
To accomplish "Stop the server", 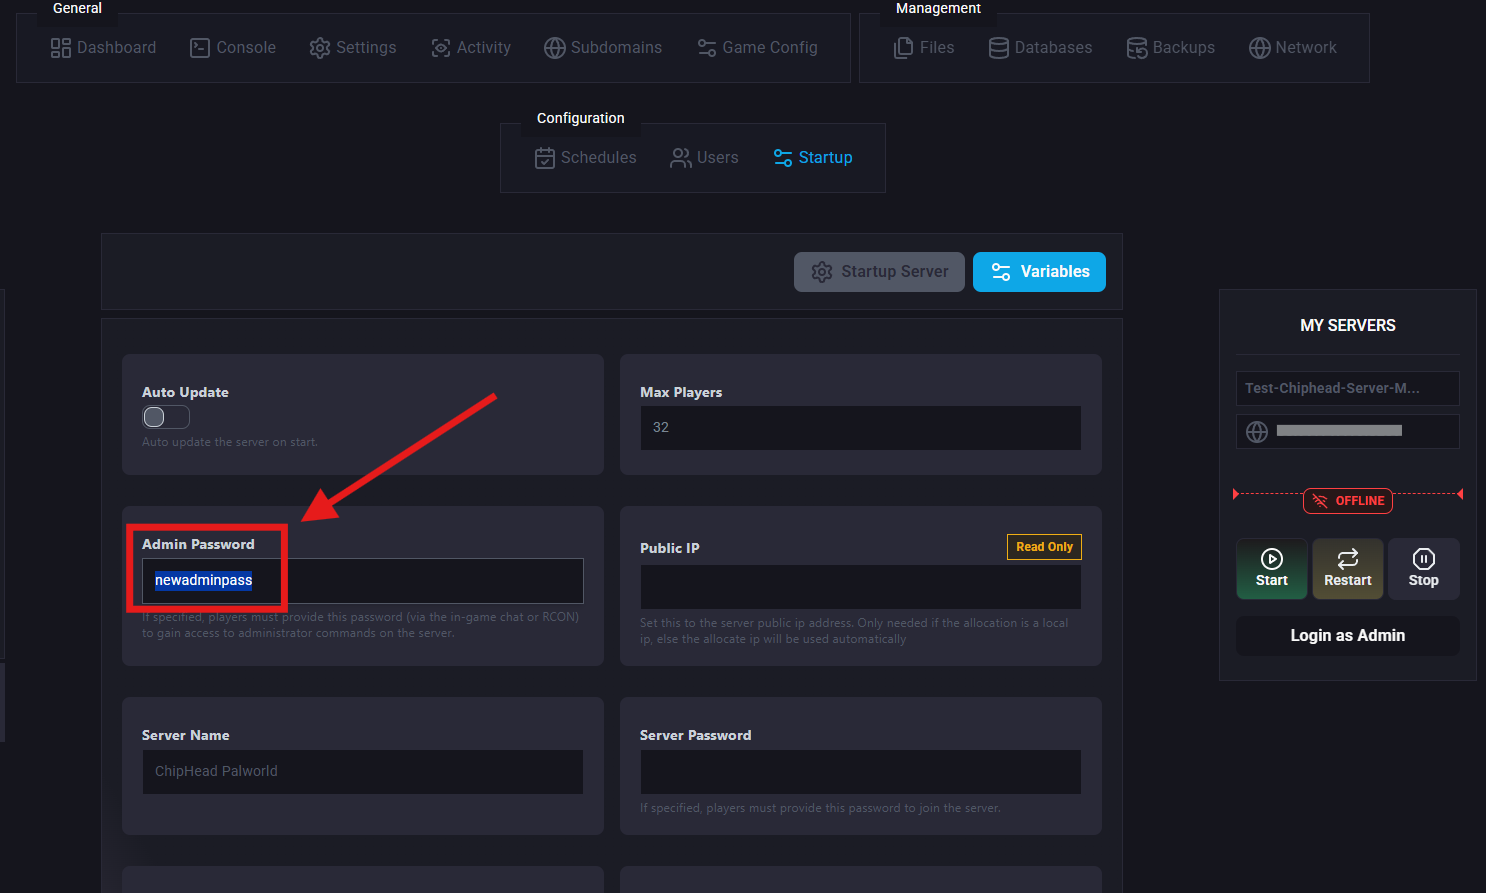I will 1424,569.
